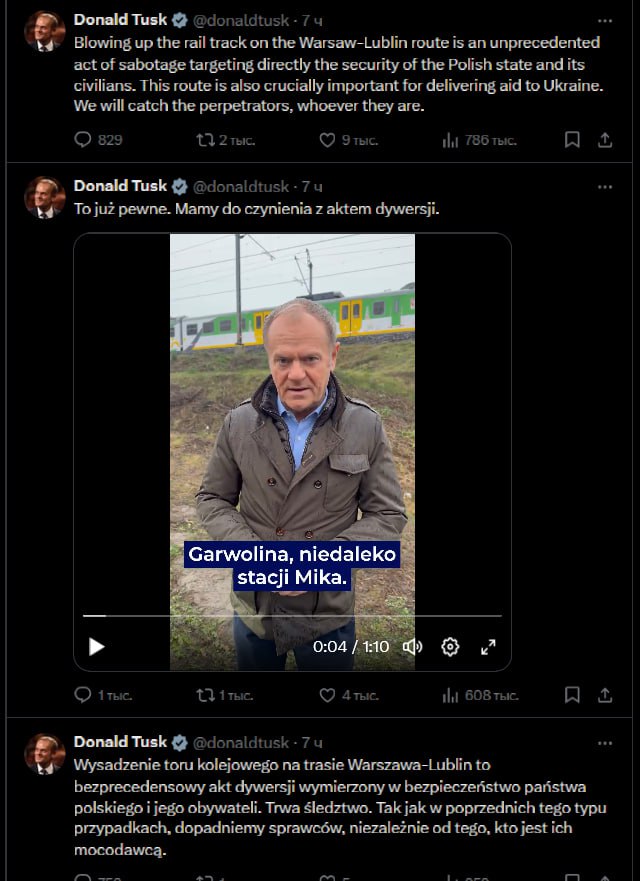This screenshot has height=881, width=640.
Task: Open the more options menu on bottom tweet
Action: point(603,742)
